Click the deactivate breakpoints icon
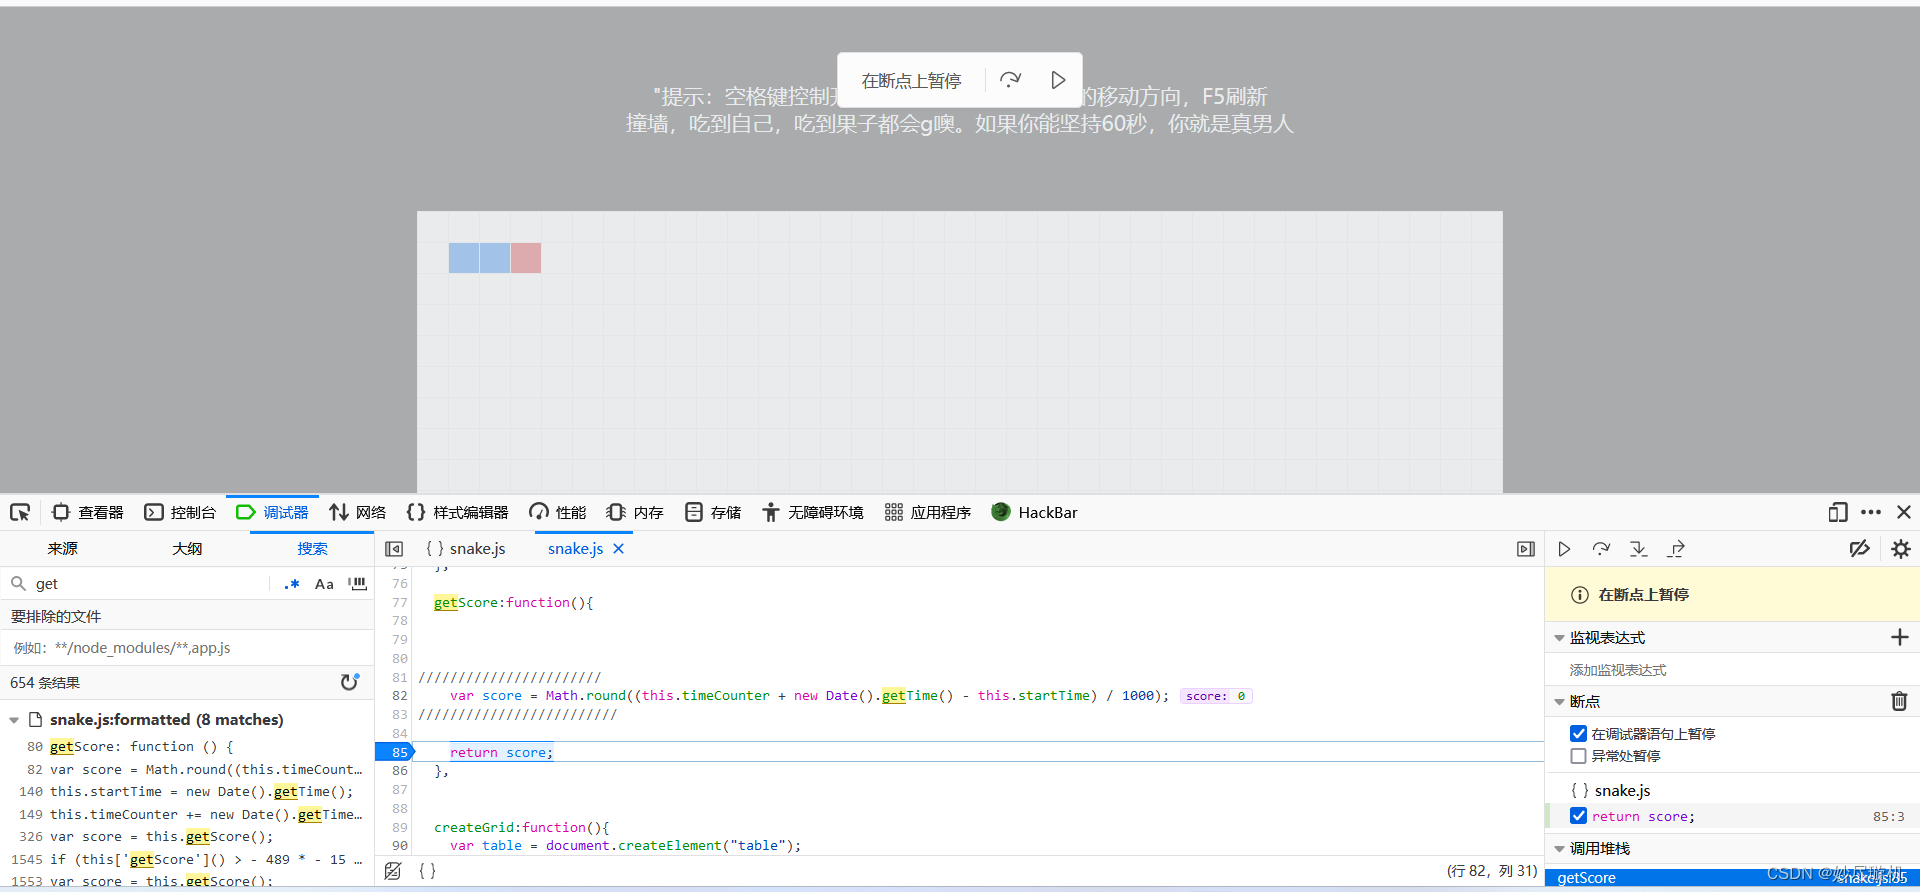 tap(1860, 549)
